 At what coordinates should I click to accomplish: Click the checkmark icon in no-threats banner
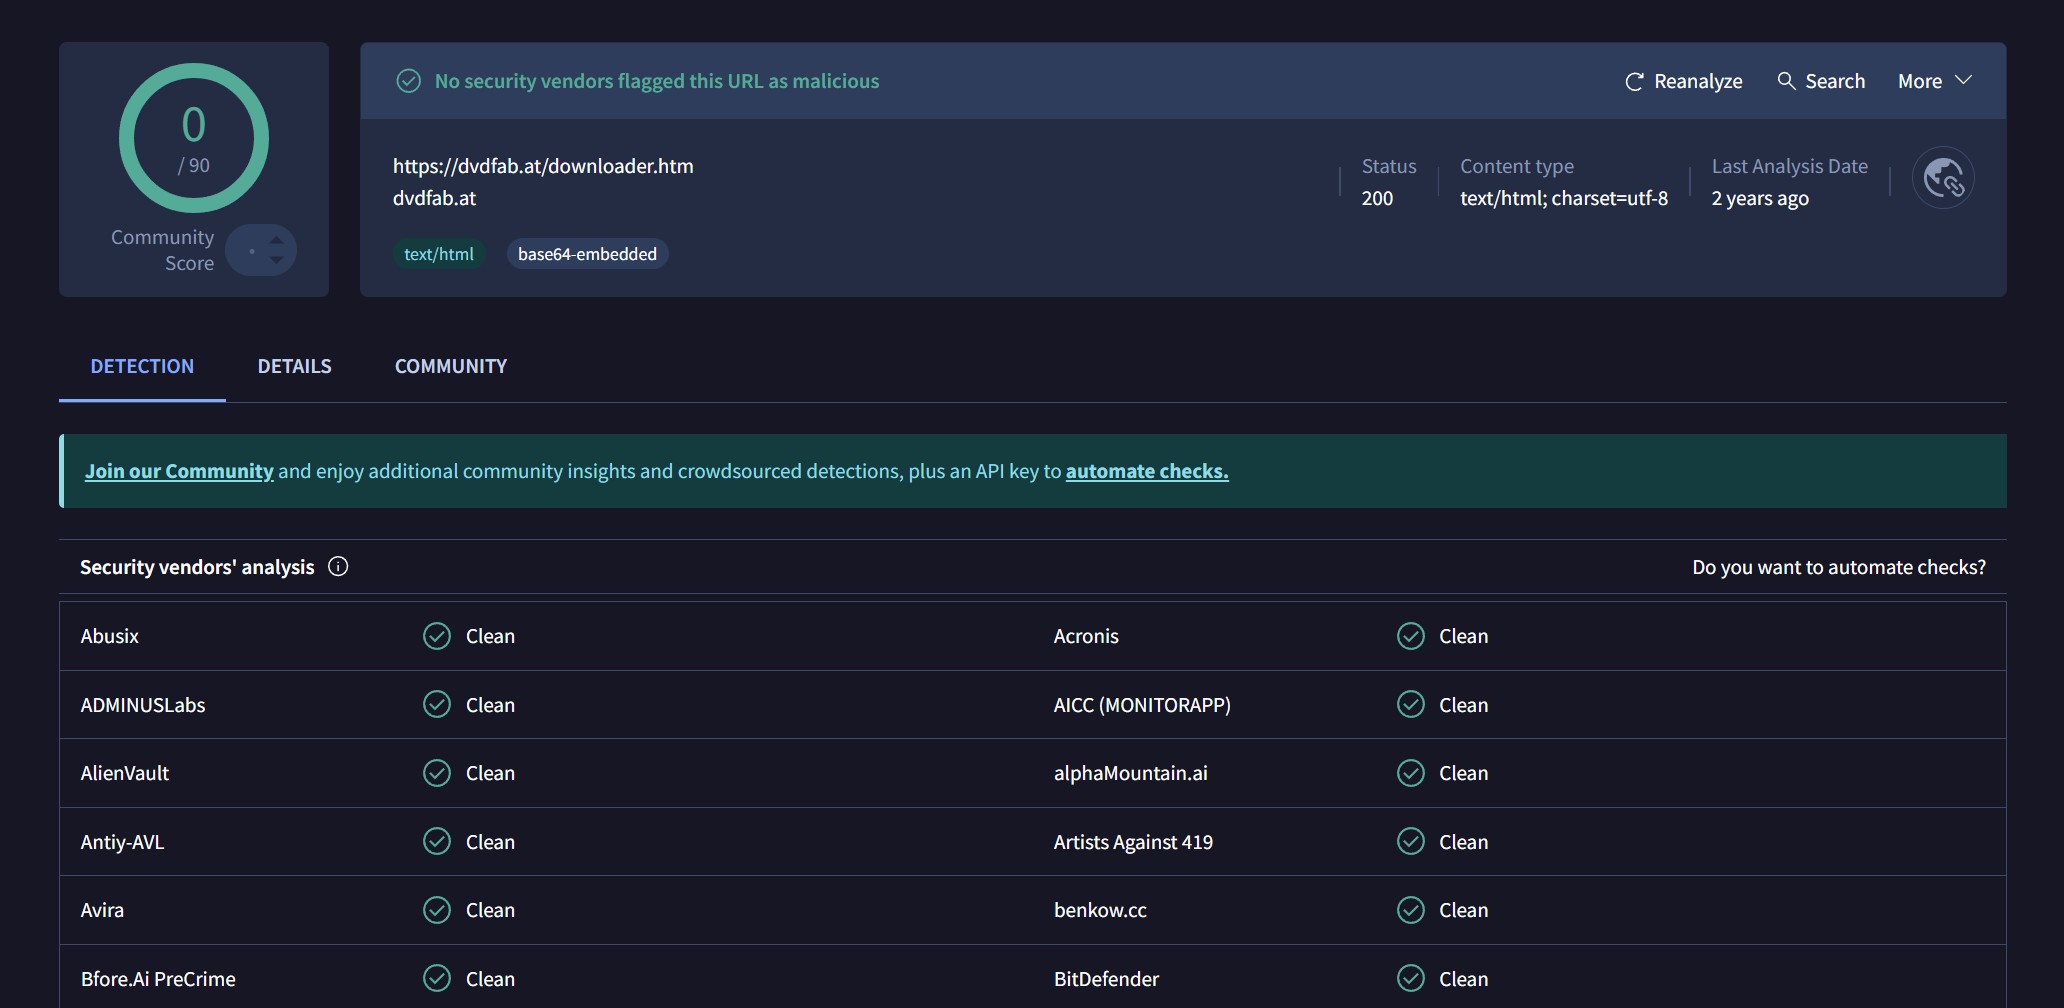tap(408, 81)
